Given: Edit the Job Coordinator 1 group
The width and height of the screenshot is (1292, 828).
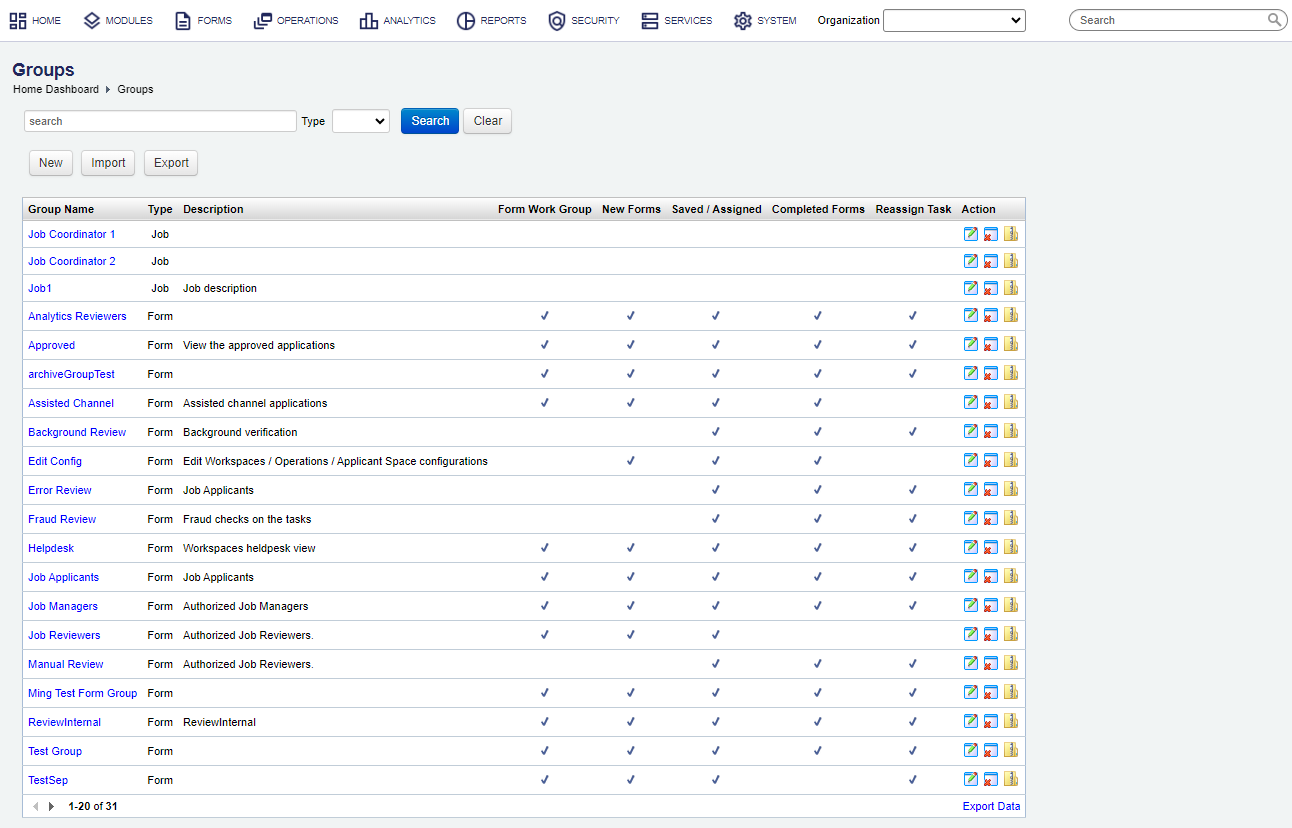Looking at the screenshot, I should [x=970, y=233].
